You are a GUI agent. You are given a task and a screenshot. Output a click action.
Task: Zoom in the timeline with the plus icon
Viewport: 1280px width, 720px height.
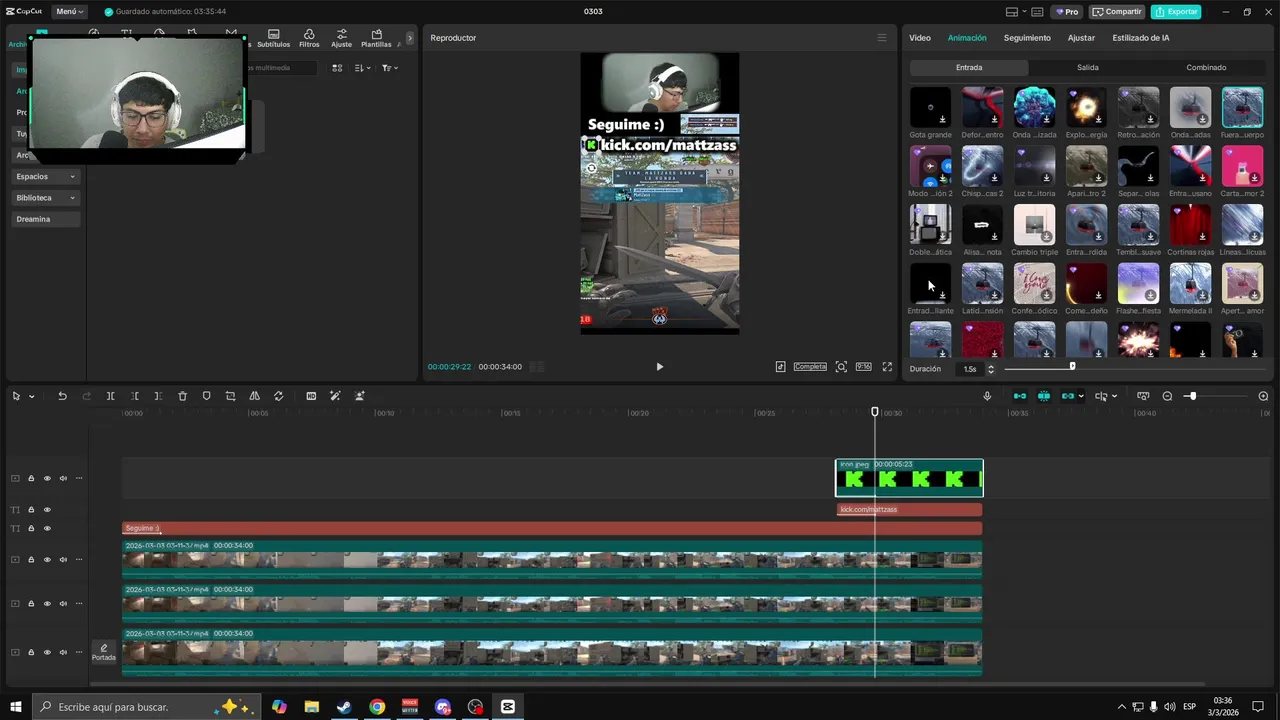tap(1263, 396)
